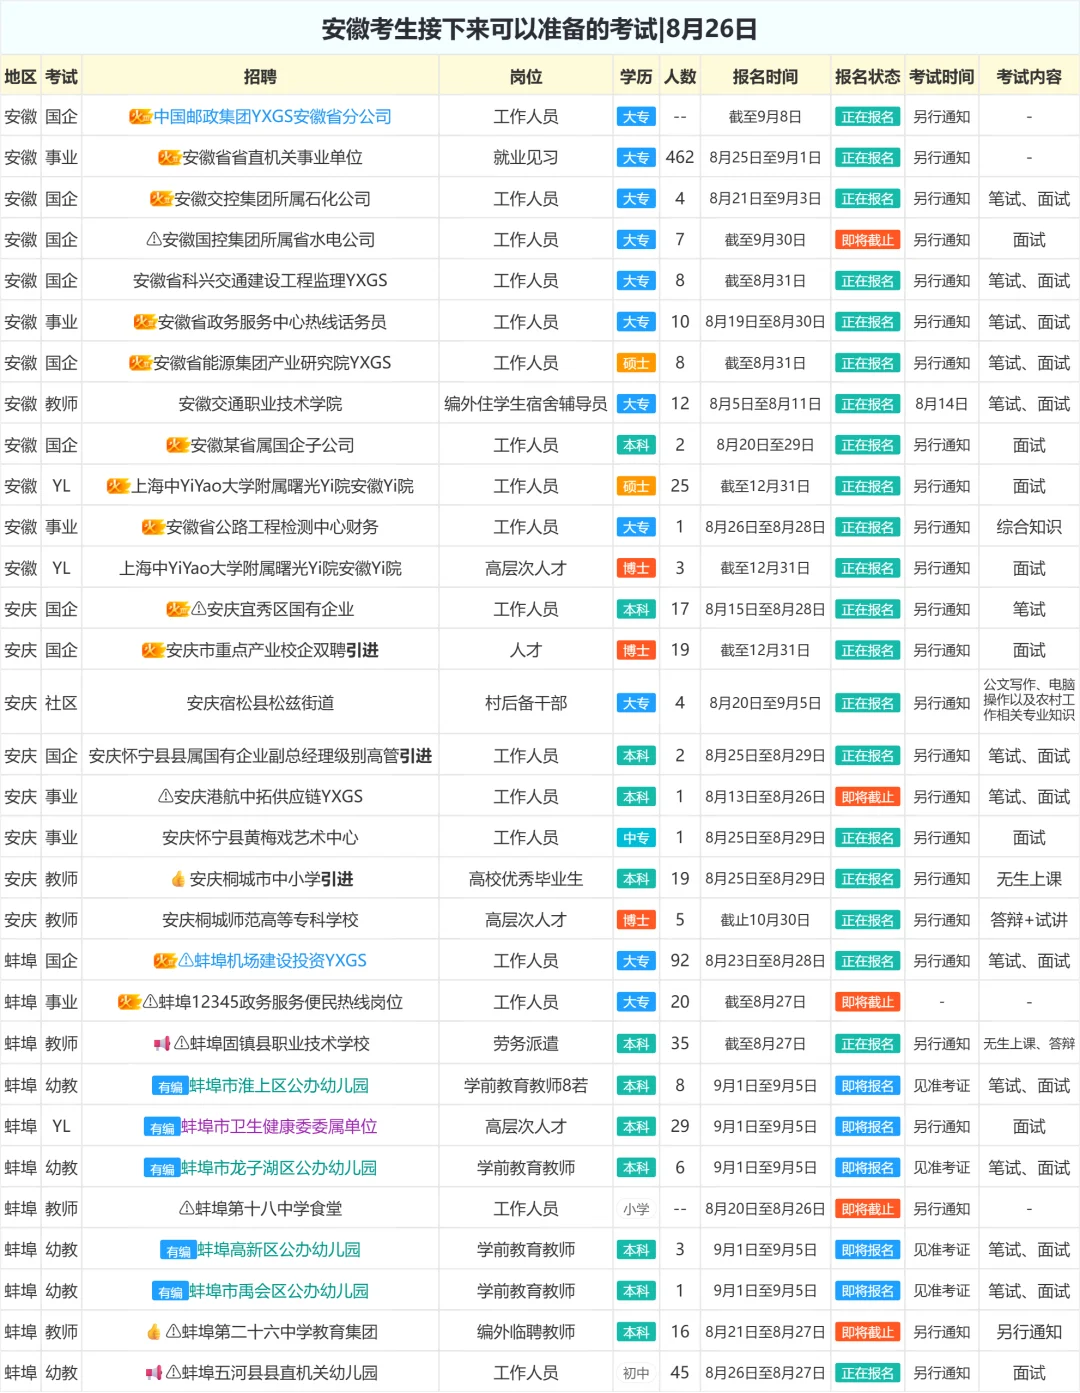Image resolution: width=1080 pixels, height=1393 pixels.
Task: Click the 有编 badge beside 蚌埠市禹会区公办幼儿园
Action: [170, 1291]
